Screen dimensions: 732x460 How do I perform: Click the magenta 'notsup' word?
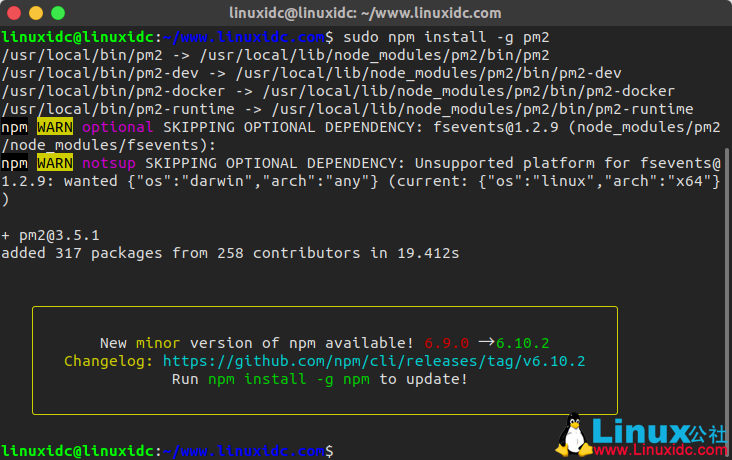(x=109, y=163)
